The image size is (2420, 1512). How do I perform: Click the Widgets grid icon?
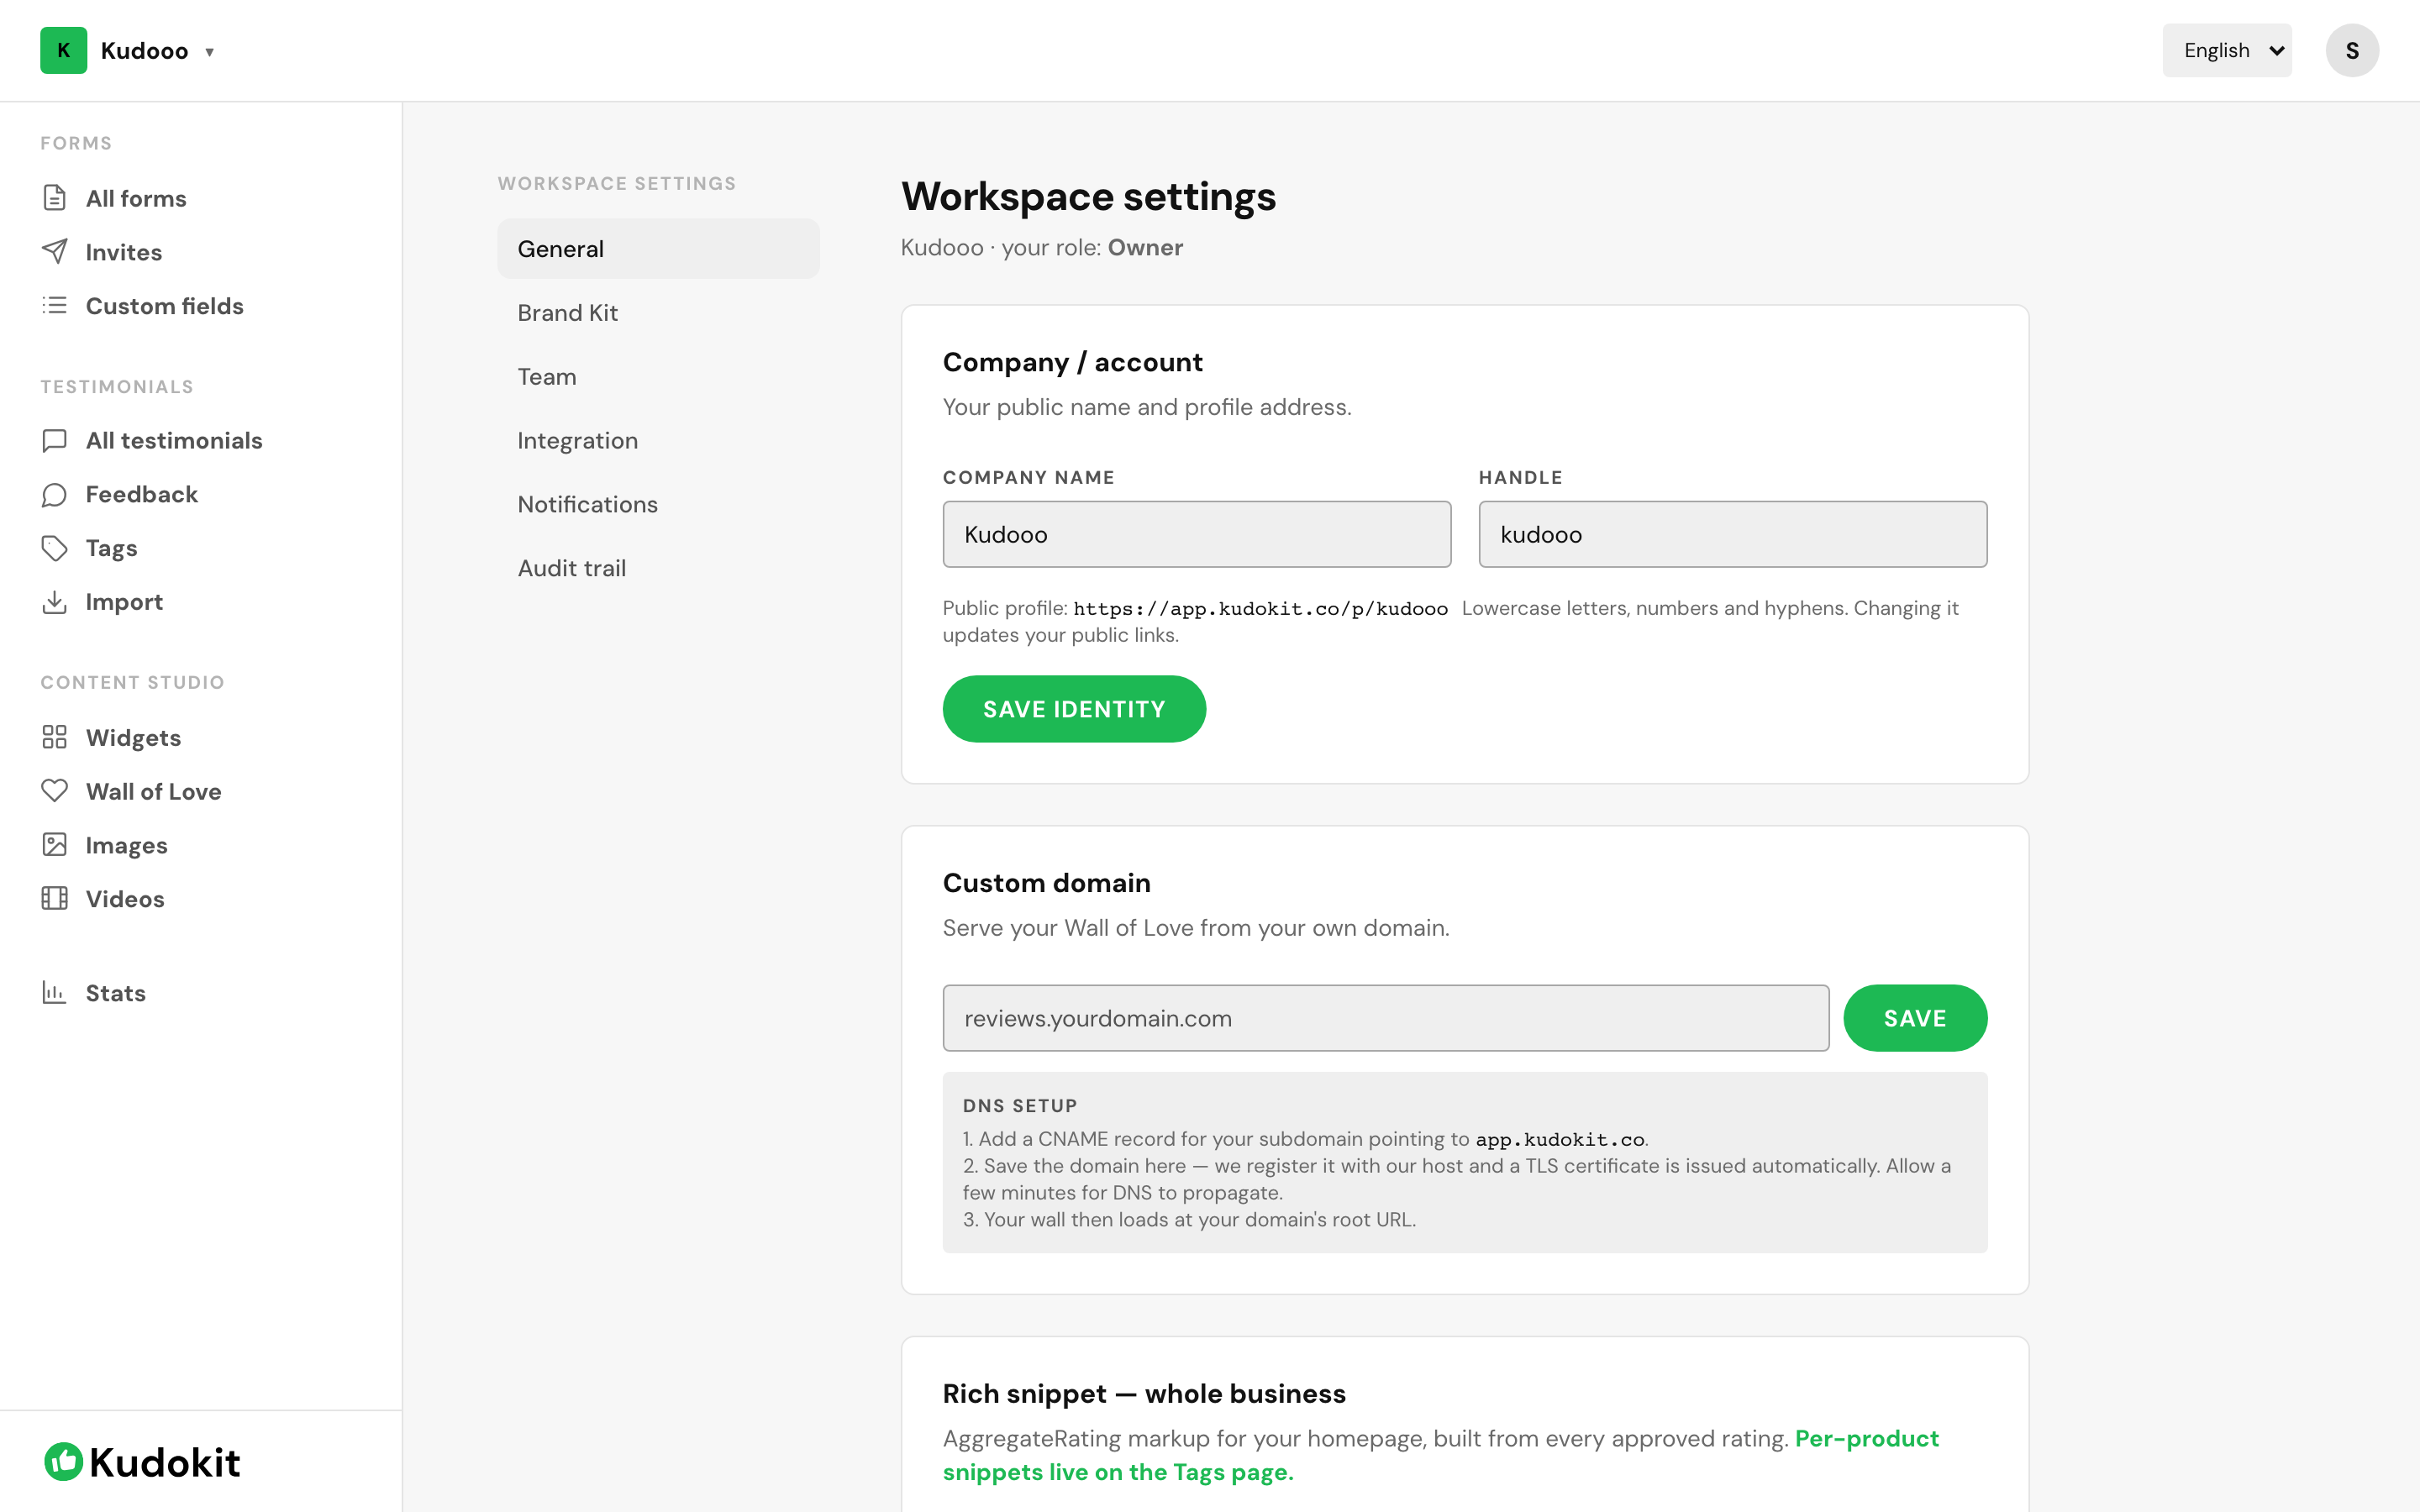55,737
